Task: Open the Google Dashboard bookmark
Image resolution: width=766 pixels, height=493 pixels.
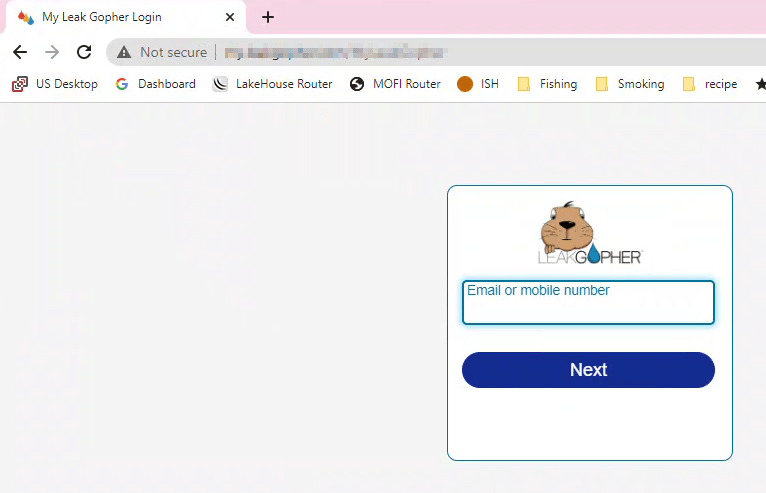Action: [156, 84]
